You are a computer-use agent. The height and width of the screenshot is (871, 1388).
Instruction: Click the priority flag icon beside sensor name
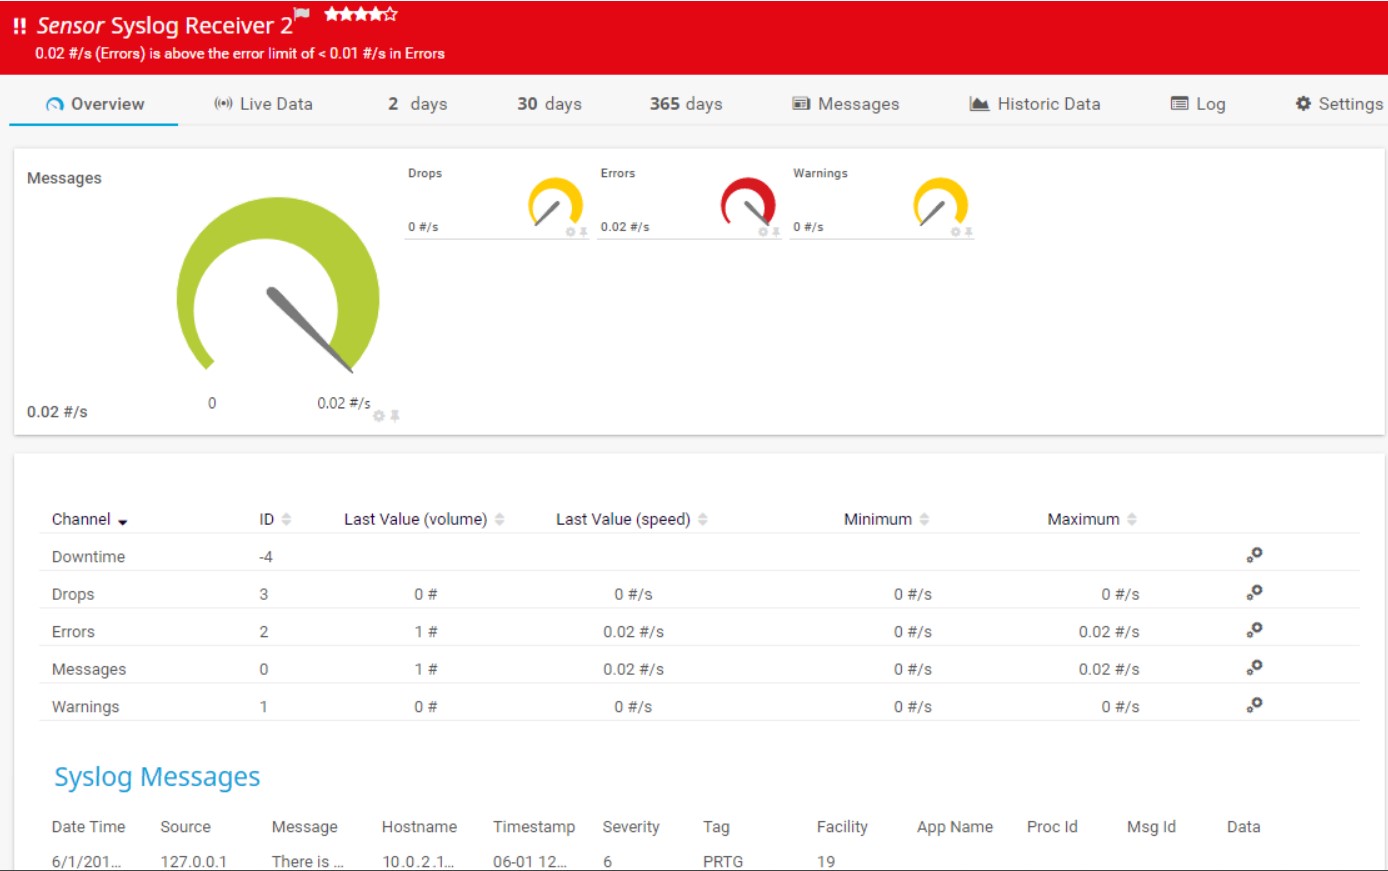302,14
